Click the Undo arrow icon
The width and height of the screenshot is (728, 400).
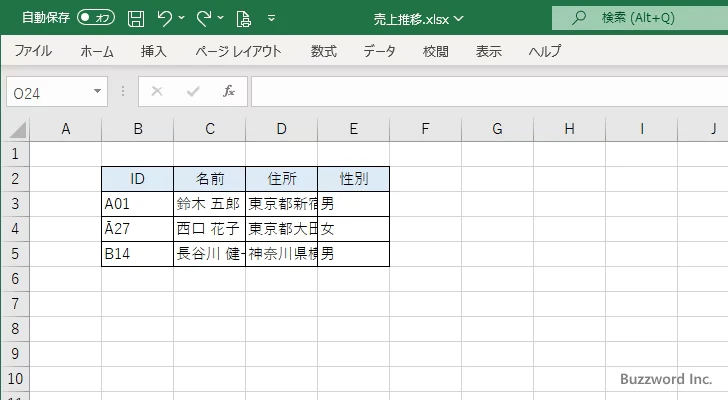(164, 19)
